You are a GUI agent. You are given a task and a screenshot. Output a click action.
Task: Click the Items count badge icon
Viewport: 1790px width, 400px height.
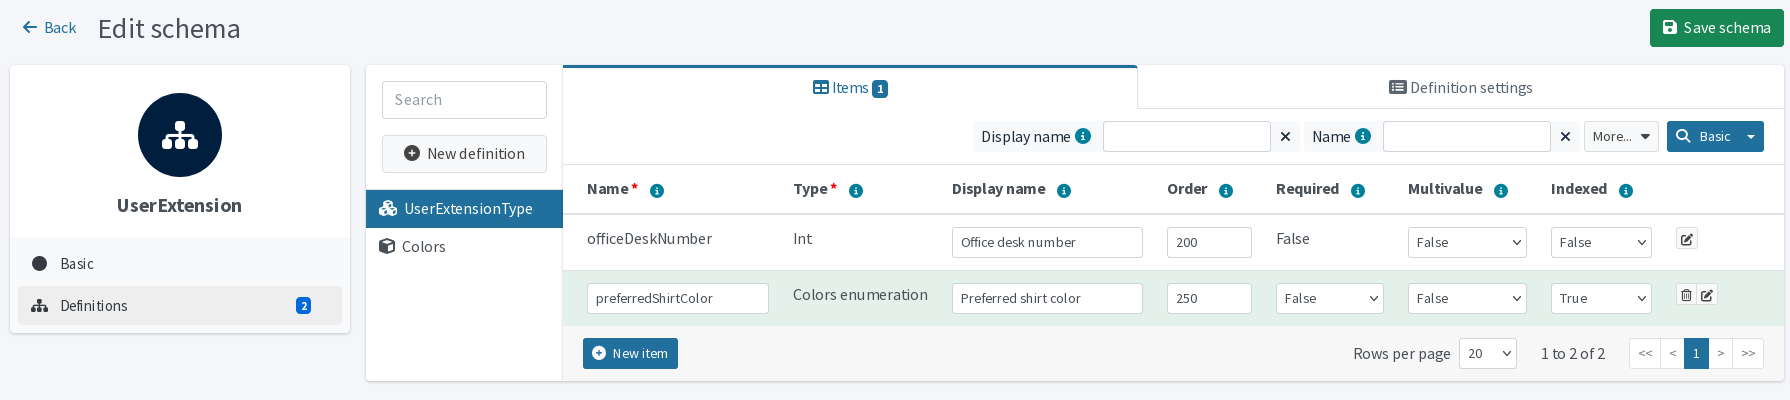tap(880, 89)
